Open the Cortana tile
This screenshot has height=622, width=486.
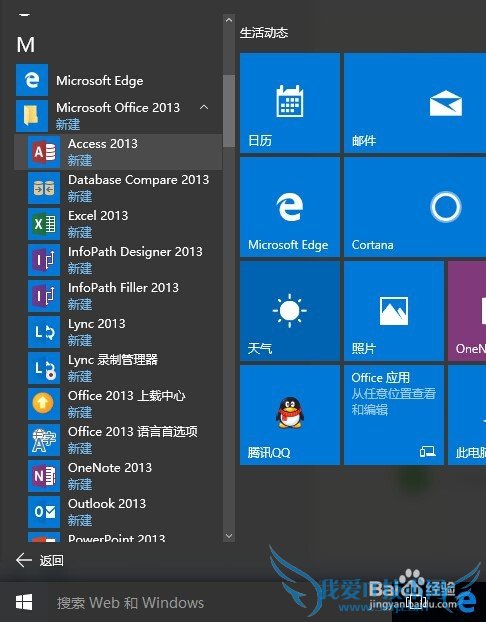click(415, 207)
